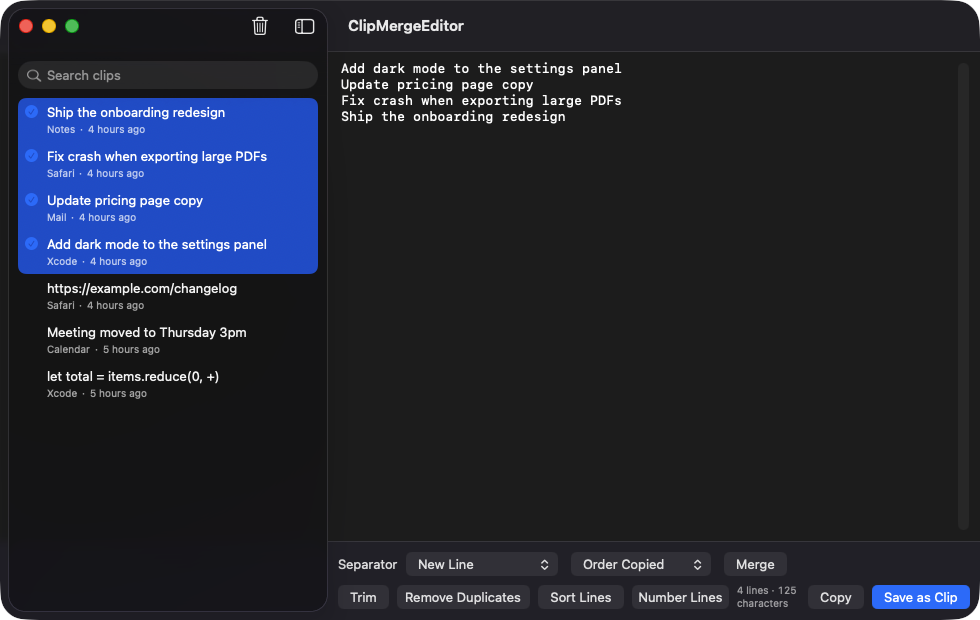Toggle the sidebar with the panel icon
The image size is (980, 620).
click(304, 26)
